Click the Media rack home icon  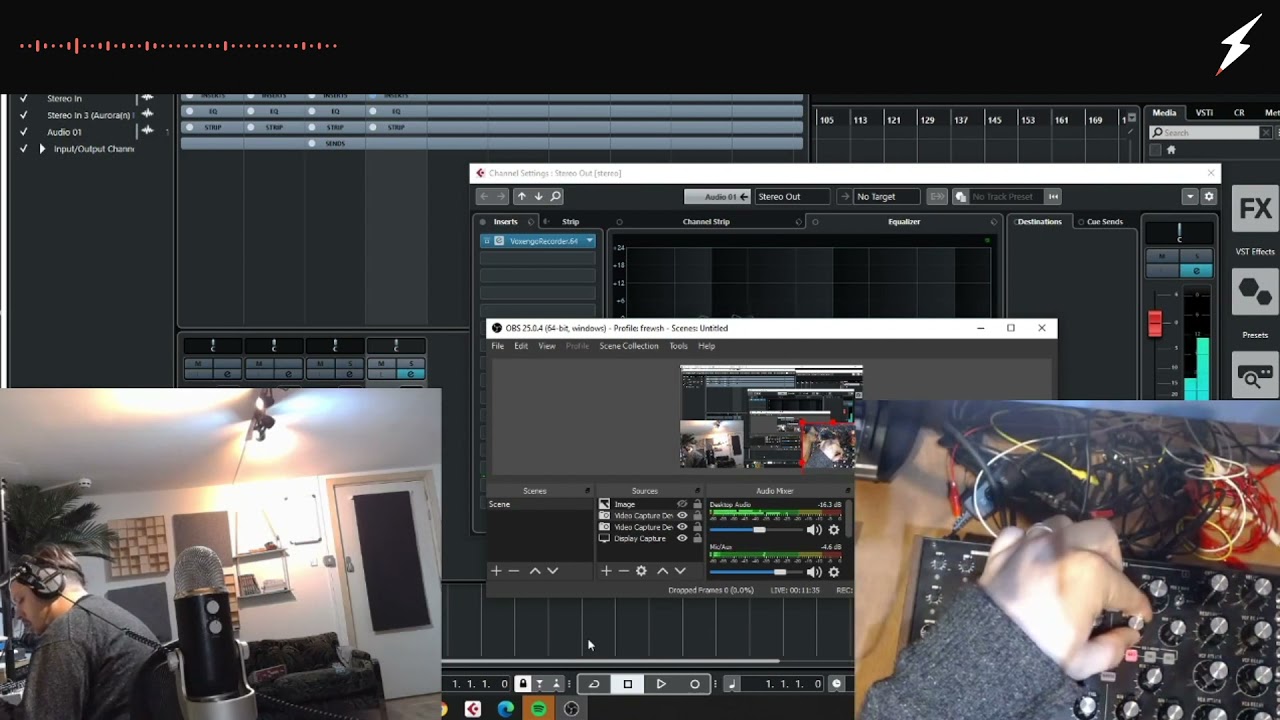pos(1171,150)
